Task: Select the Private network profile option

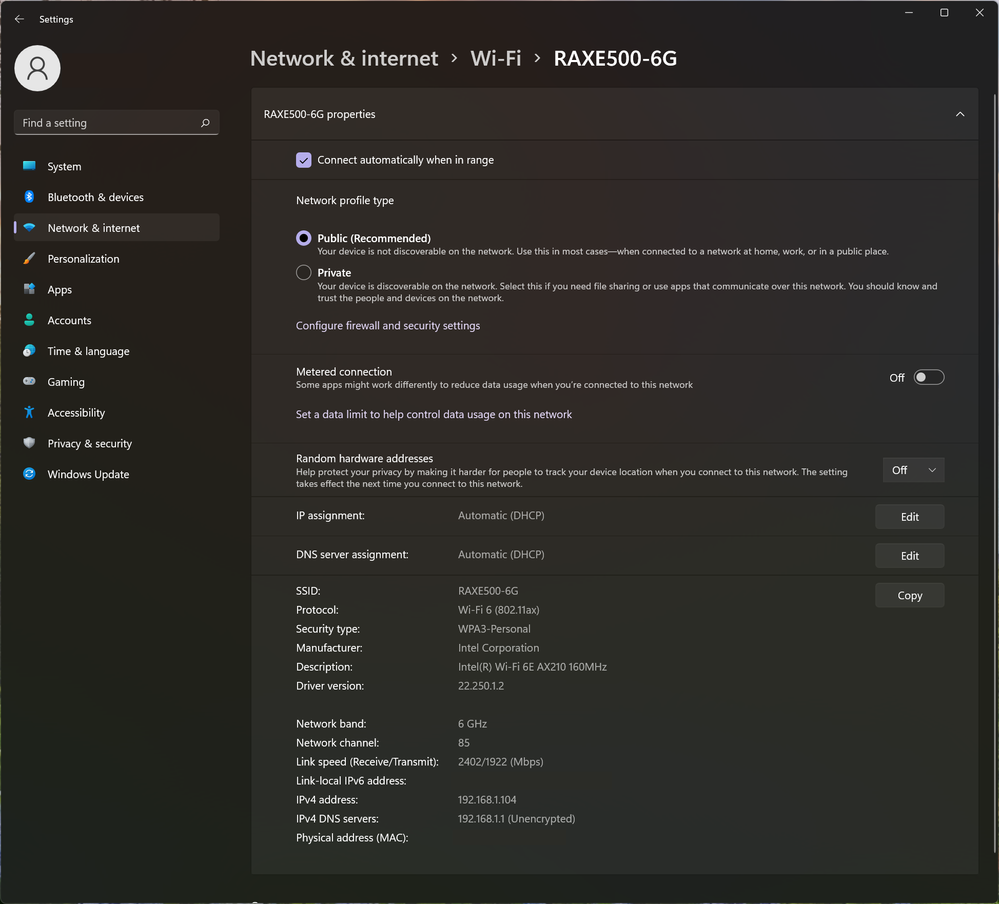Action: 304,273
